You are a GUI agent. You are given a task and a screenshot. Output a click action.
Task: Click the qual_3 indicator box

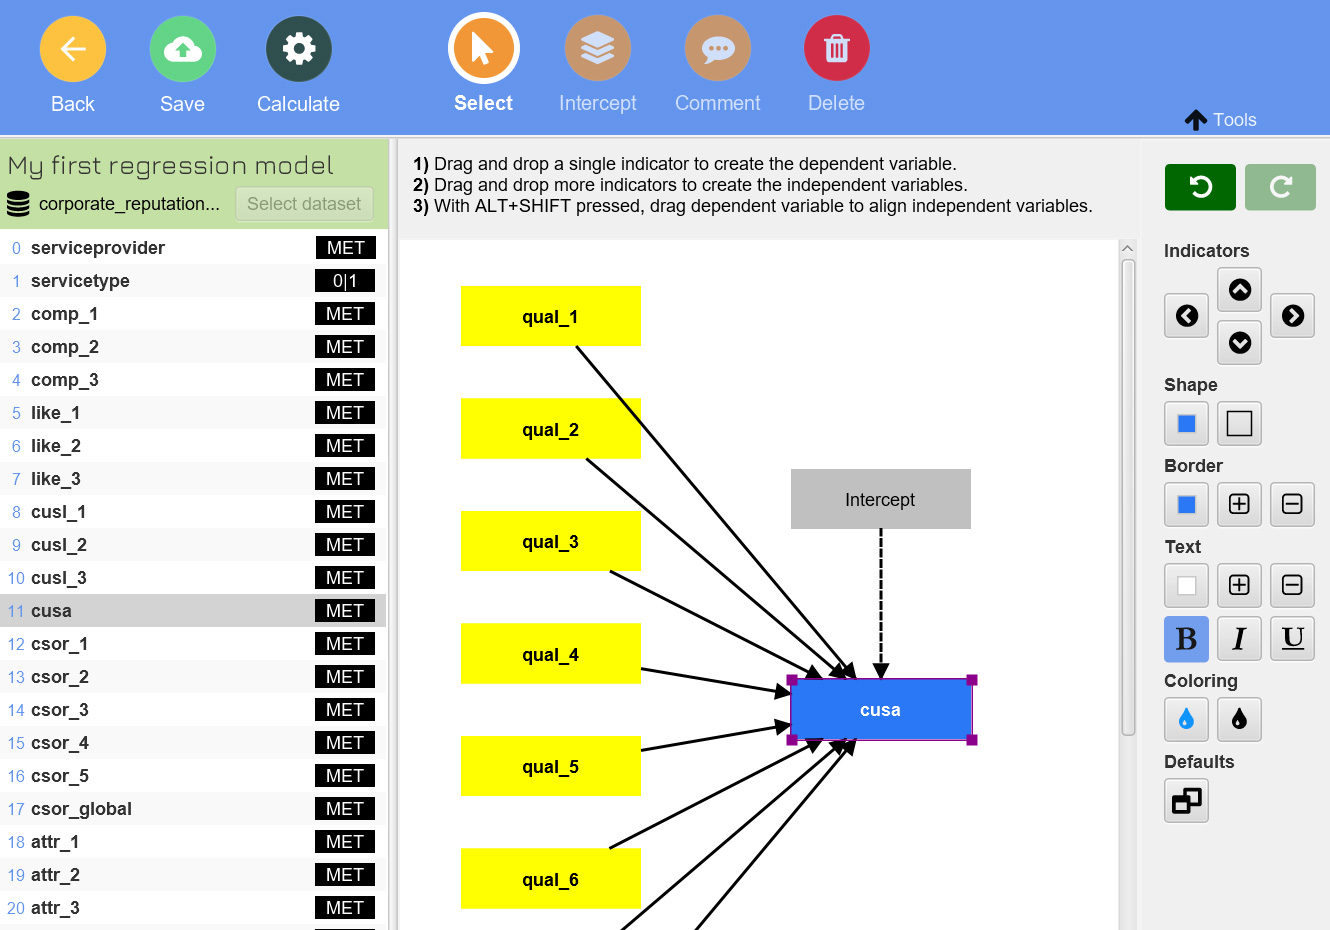point(550,542)
